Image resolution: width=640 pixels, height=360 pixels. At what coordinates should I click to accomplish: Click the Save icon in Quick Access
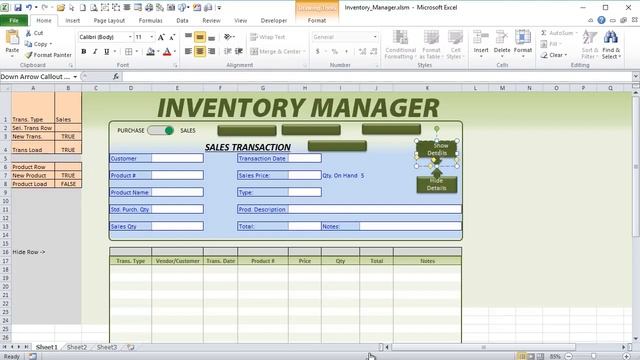pos(18,7)
